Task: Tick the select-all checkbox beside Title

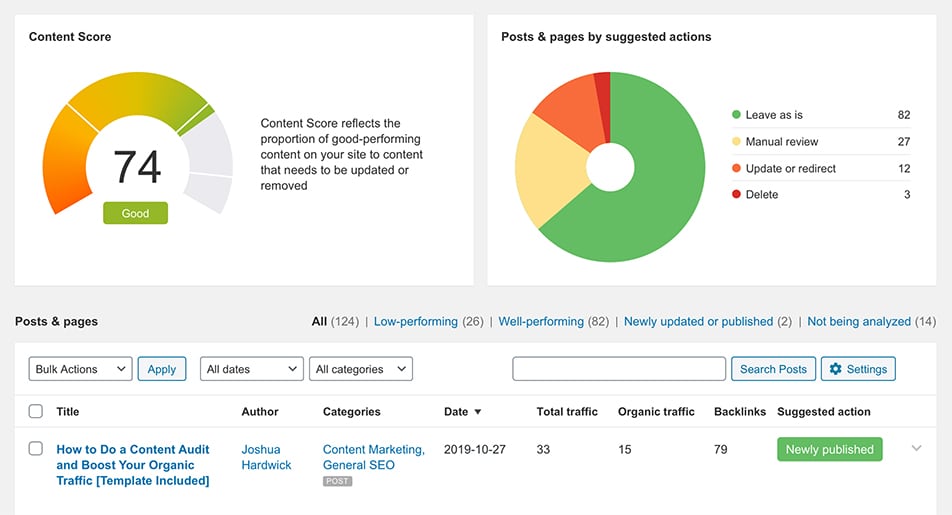Action: 36,411
